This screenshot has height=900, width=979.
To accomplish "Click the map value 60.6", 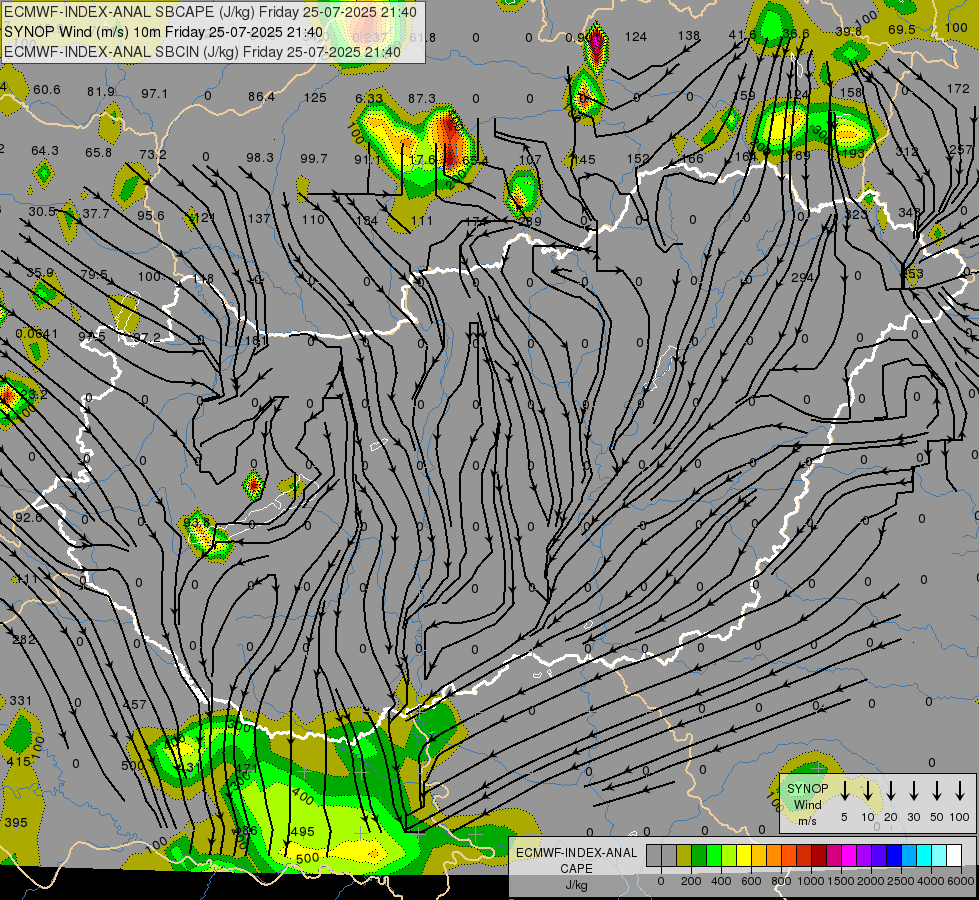I will tap(47, 90).
